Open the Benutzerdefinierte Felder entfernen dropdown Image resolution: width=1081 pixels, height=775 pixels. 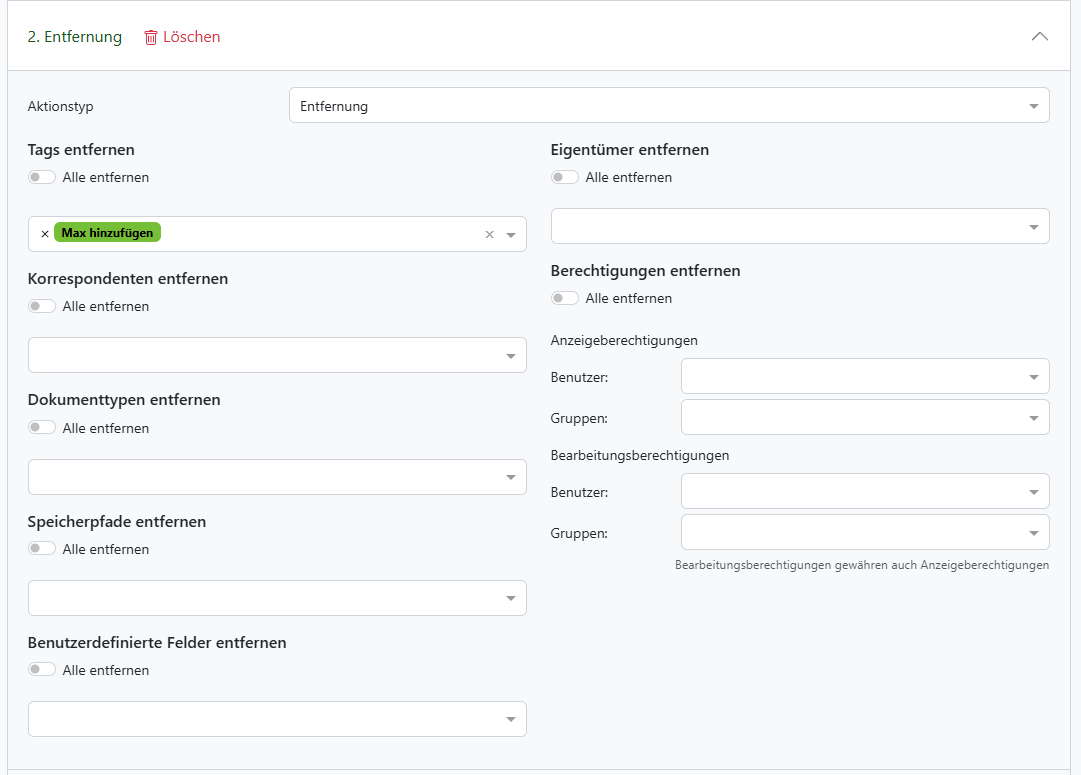click(x=277, y=719)
